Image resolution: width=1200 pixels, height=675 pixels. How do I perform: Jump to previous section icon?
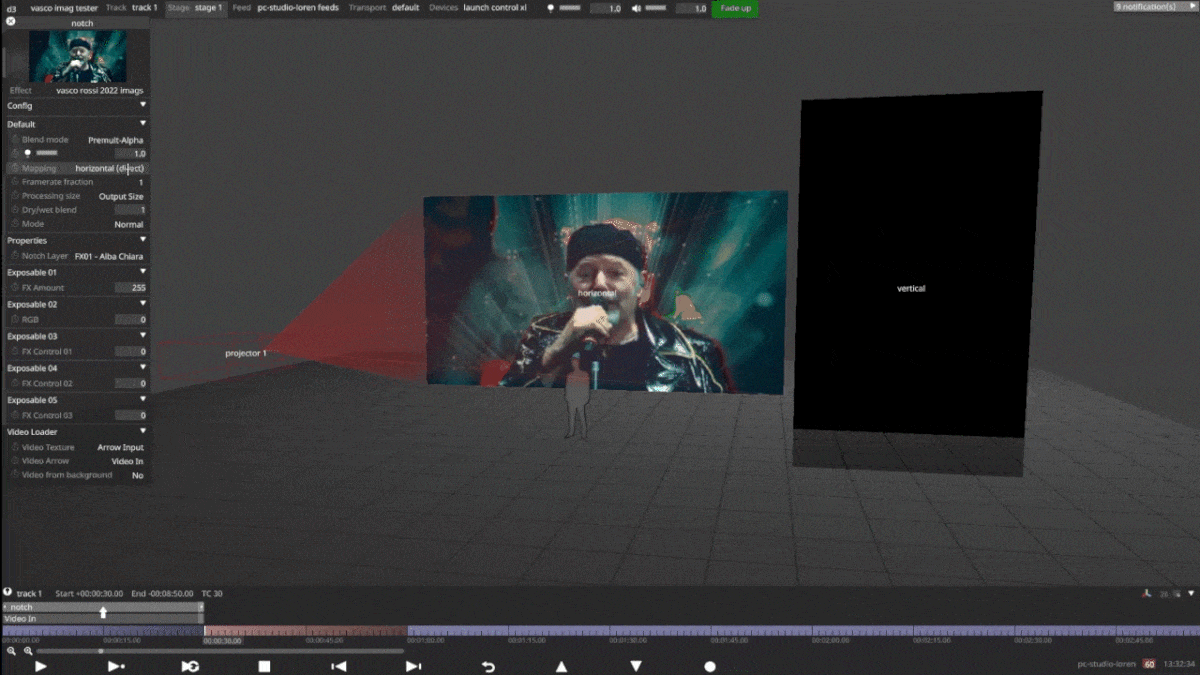[339, 666]
